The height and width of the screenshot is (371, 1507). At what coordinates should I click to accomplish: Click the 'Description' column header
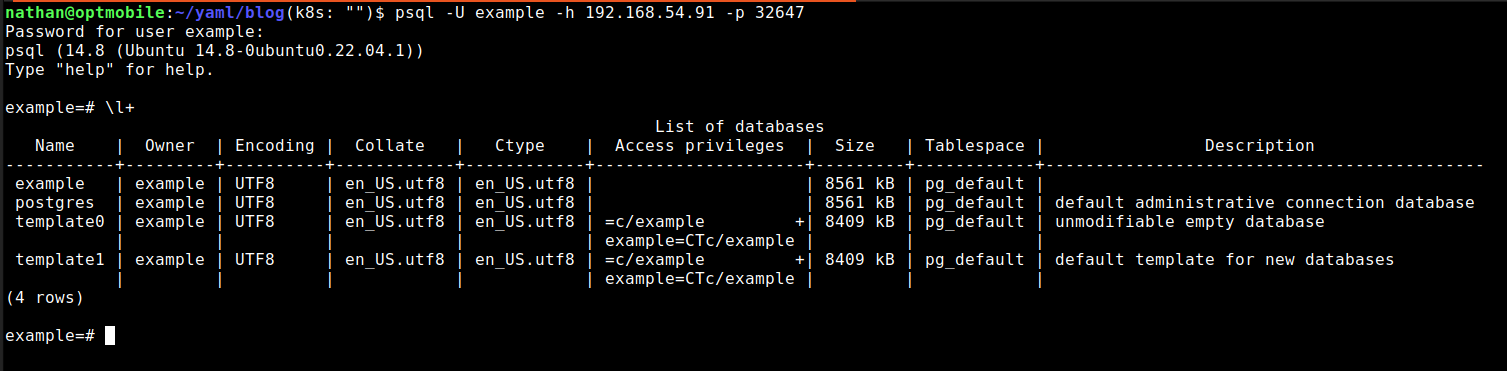[x=1260, y=146]
